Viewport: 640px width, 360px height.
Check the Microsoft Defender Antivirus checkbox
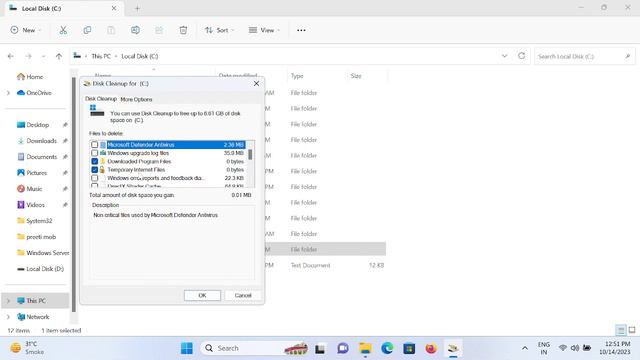(x=95, y=144)
